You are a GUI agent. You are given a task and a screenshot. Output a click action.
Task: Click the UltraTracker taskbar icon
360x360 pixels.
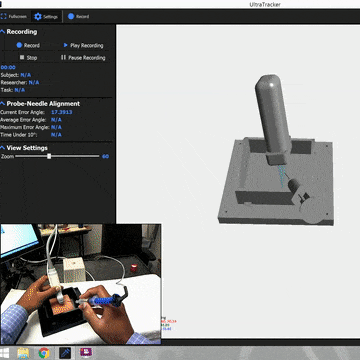(65, 353)
